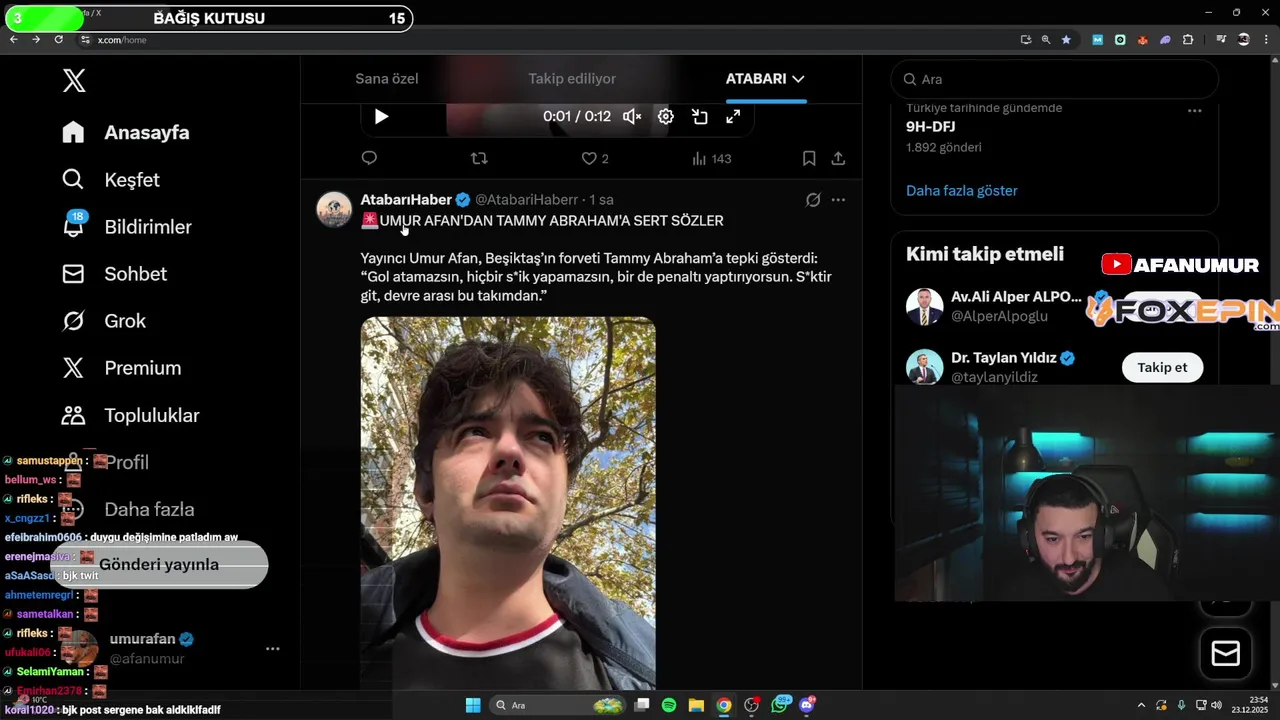Open the post's photo of man
Screen dimensions: 1280x720
coord(508,503)
